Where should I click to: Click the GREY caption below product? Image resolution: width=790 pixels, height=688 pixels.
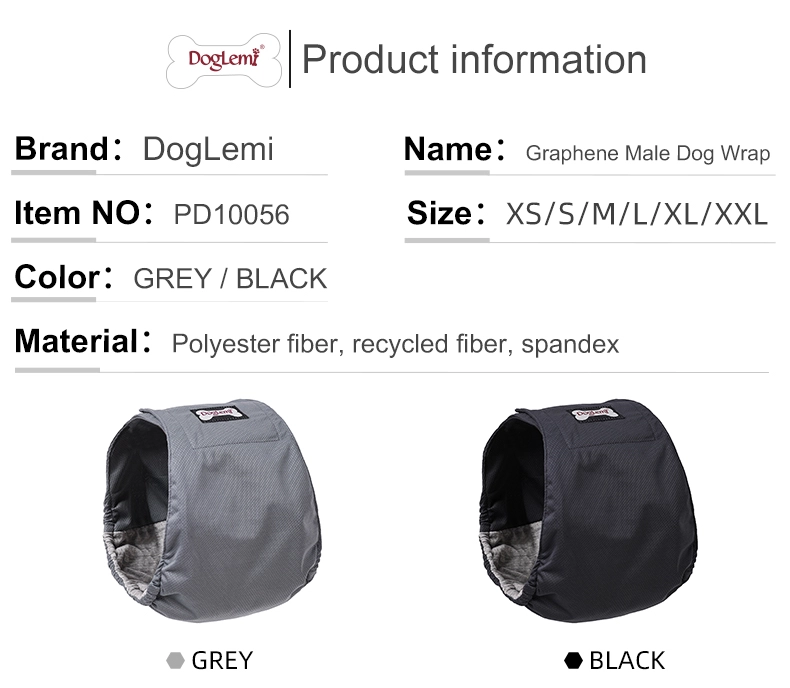(x=222, y=660)
